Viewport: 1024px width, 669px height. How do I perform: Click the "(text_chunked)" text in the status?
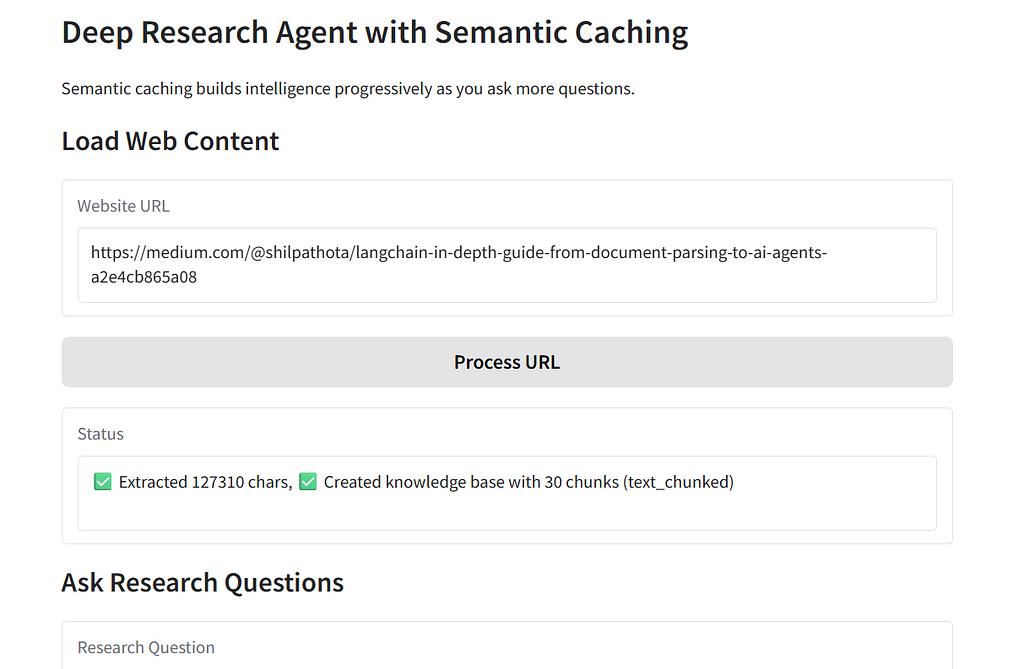[679, 482]
